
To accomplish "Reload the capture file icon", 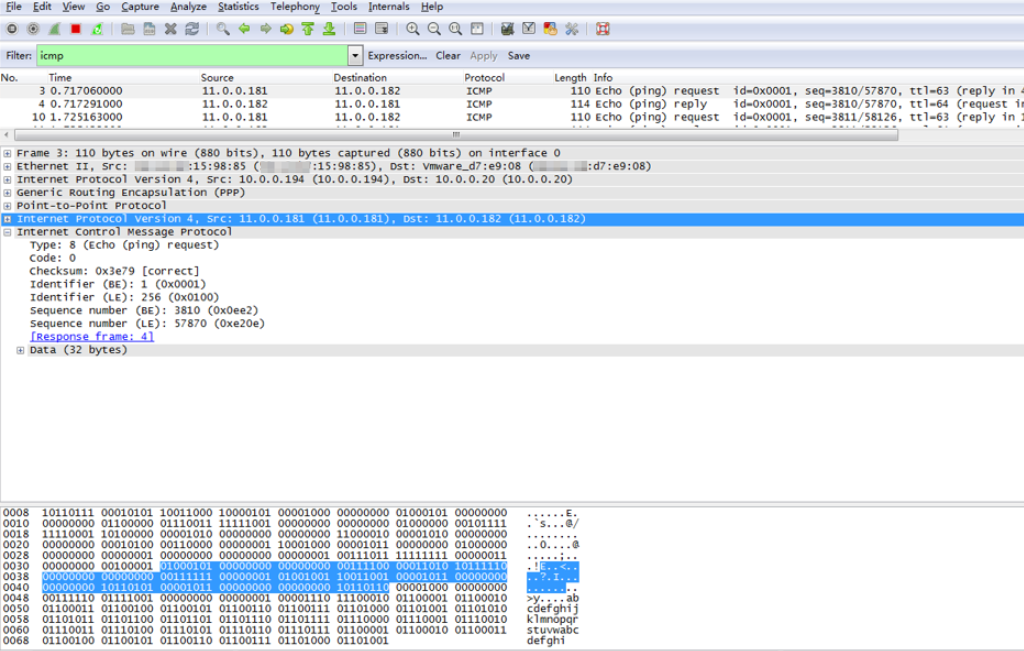I will [192, 29].
